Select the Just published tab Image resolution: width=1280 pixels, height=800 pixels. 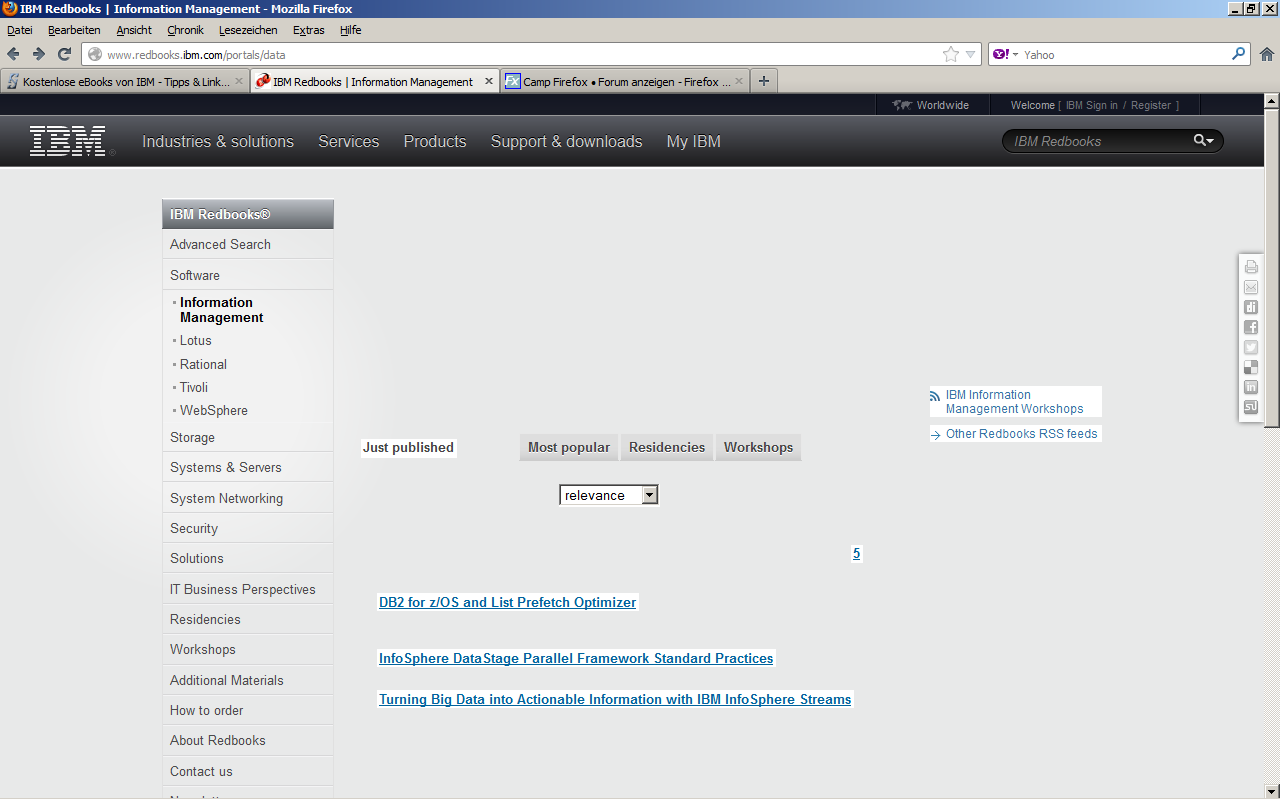pos(408,448)
